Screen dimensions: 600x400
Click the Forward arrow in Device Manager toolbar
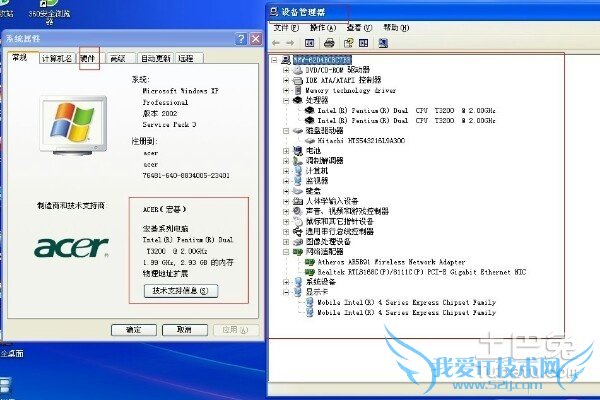pyautogui.click(x=290, y=43)
